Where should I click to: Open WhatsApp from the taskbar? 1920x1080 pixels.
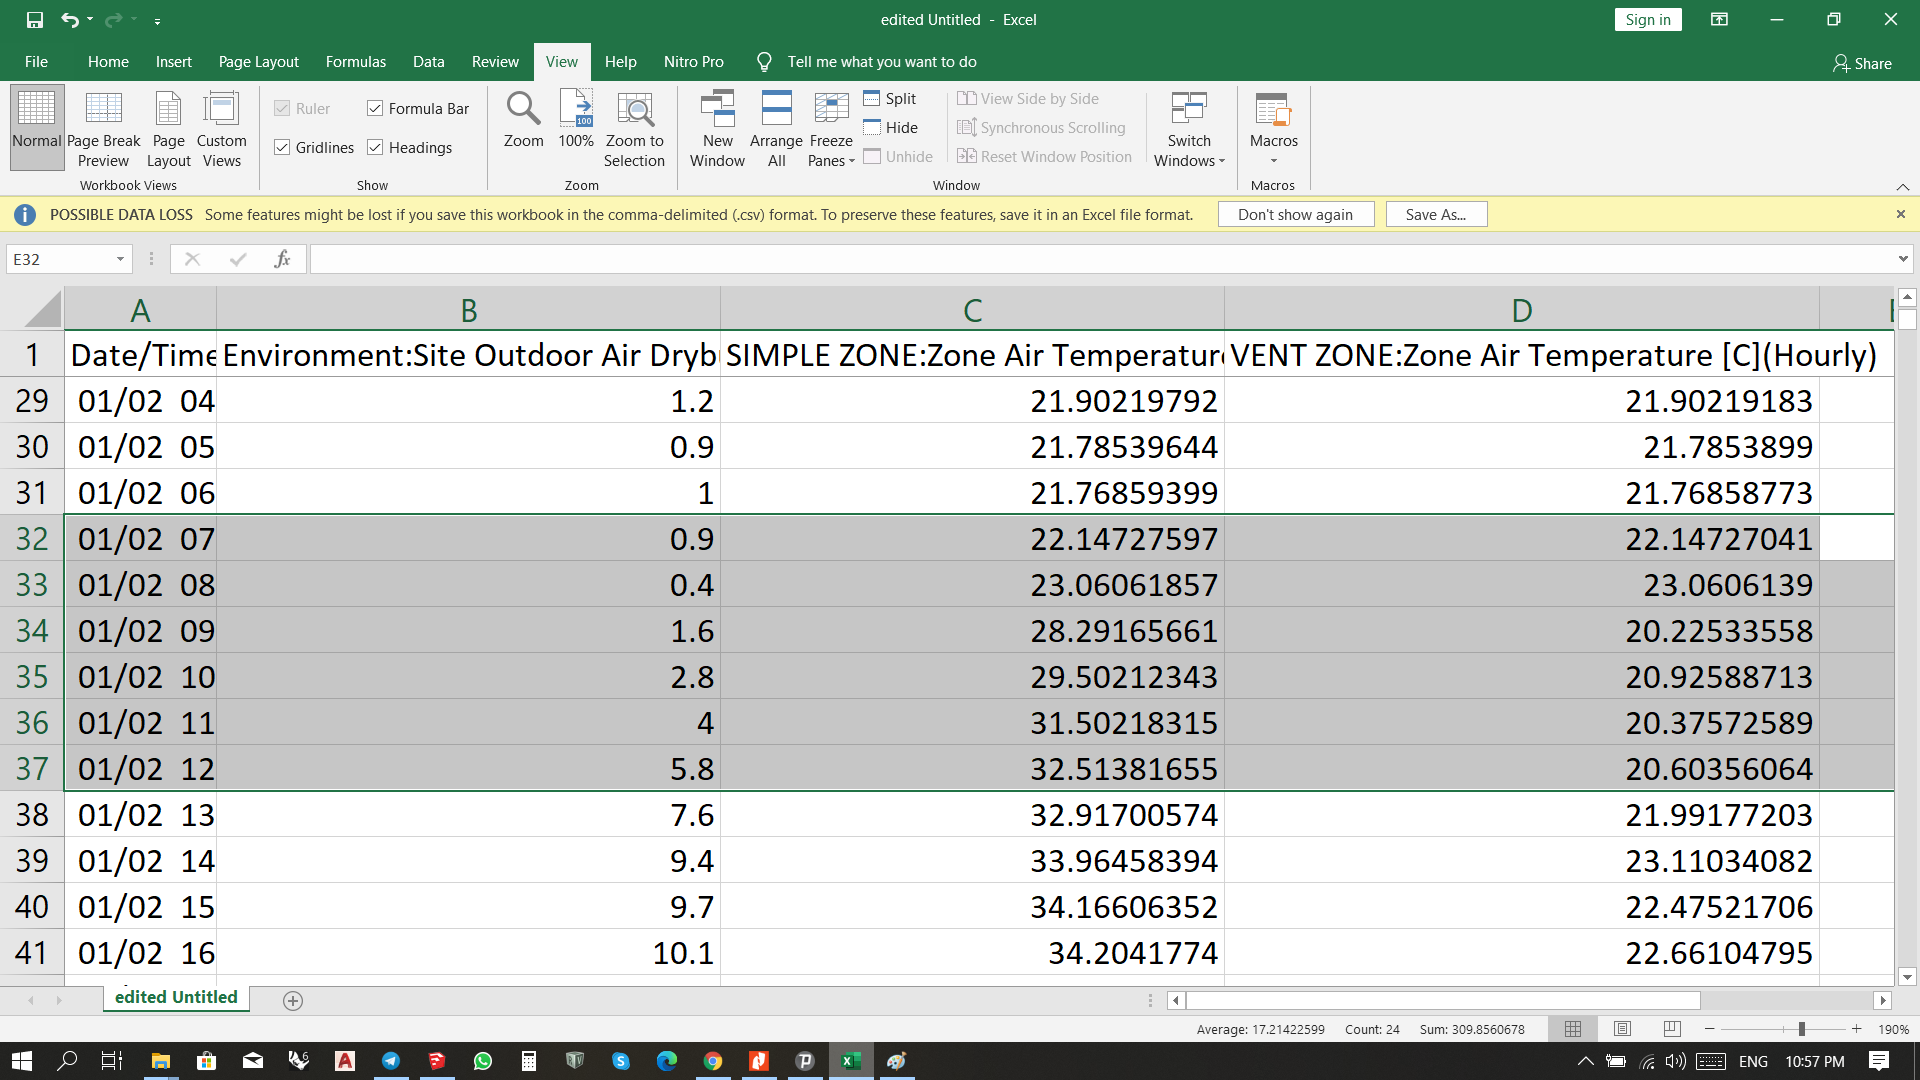point(483,1061)
